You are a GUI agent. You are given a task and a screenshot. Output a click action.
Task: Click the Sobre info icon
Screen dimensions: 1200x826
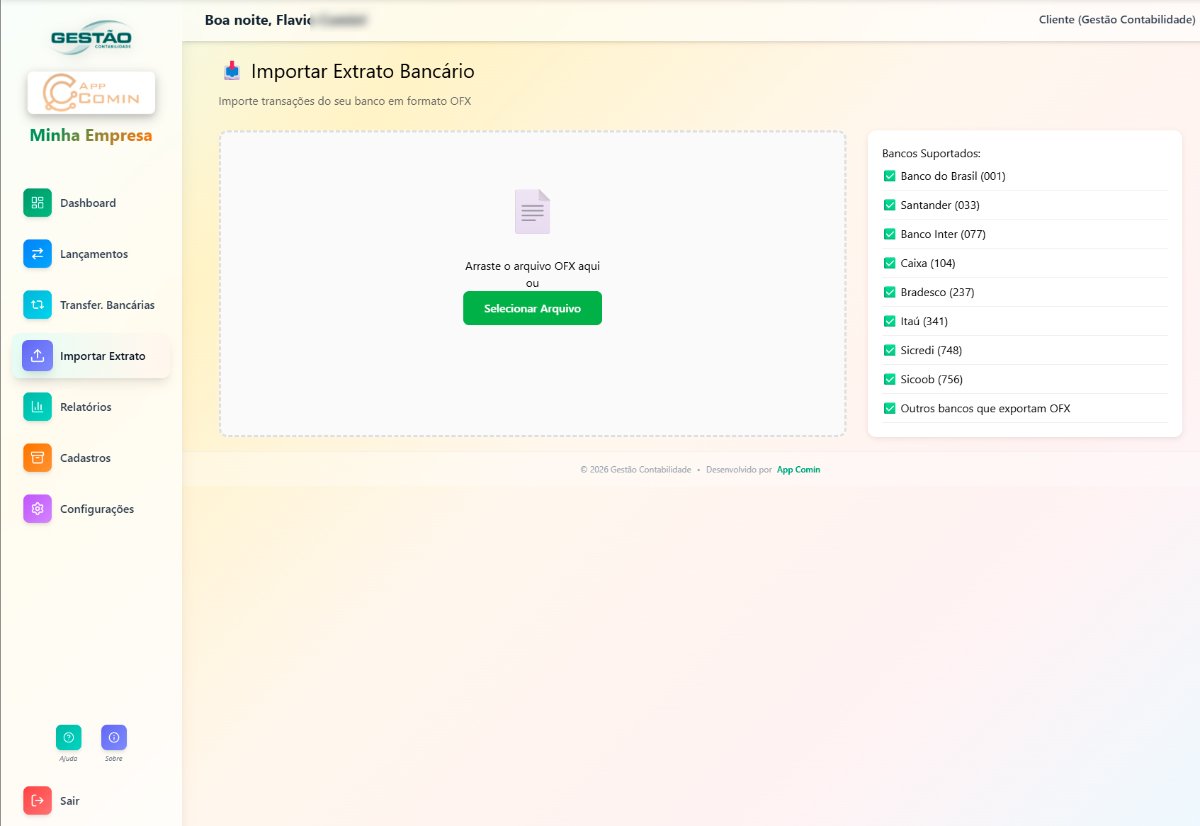pos(114,738)
